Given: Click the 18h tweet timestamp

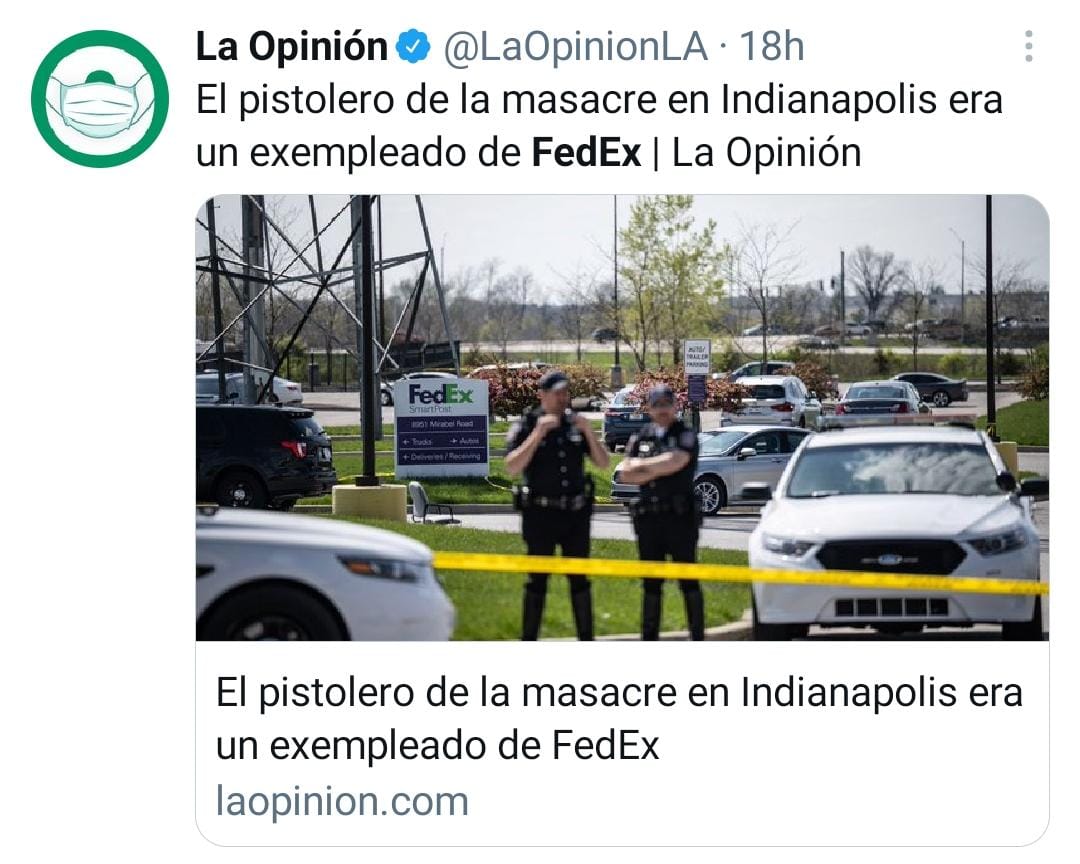Looking at the screenshot, I should (x=771, y=47).
